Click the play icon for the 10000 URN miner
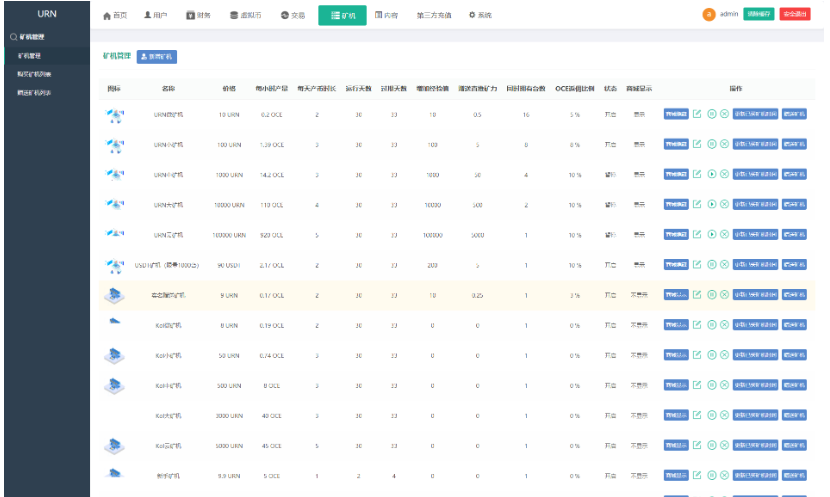 pos(711,204)
